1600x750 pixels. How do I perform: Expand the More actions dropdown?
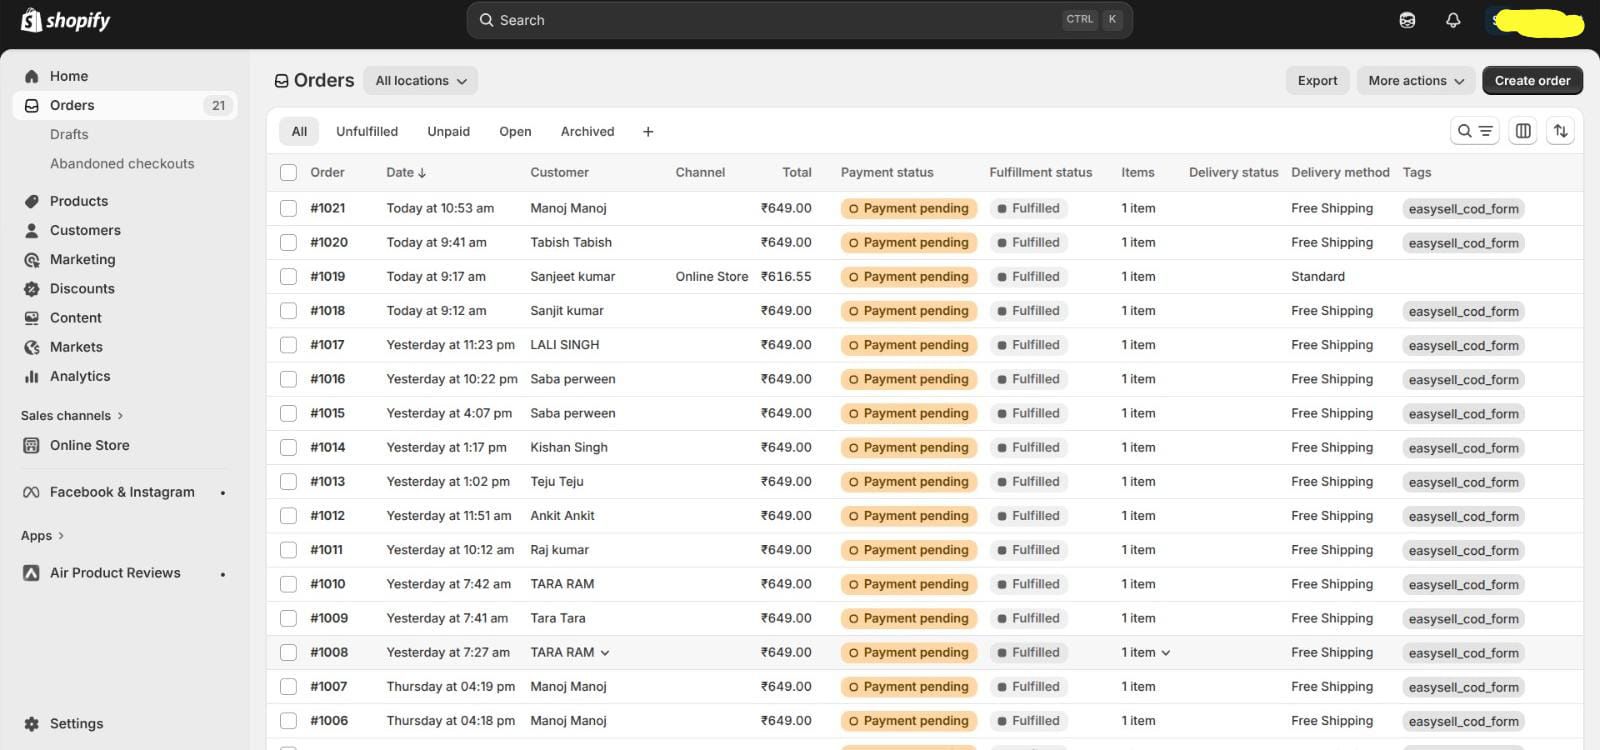1415,81
